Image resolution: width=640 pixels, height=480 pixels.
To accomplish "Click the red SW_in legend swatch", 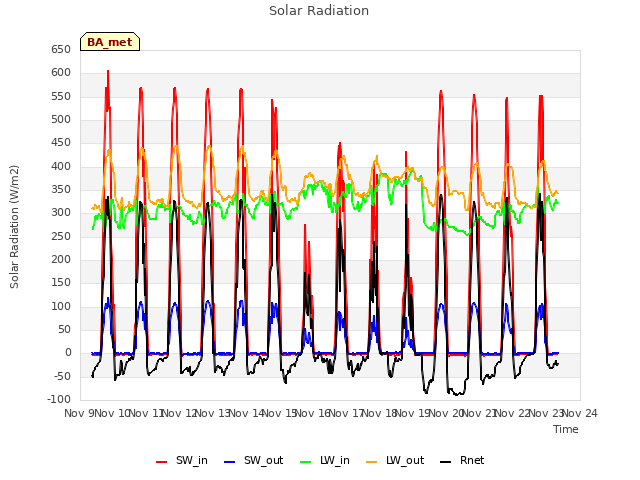I will tap(162, 462).
